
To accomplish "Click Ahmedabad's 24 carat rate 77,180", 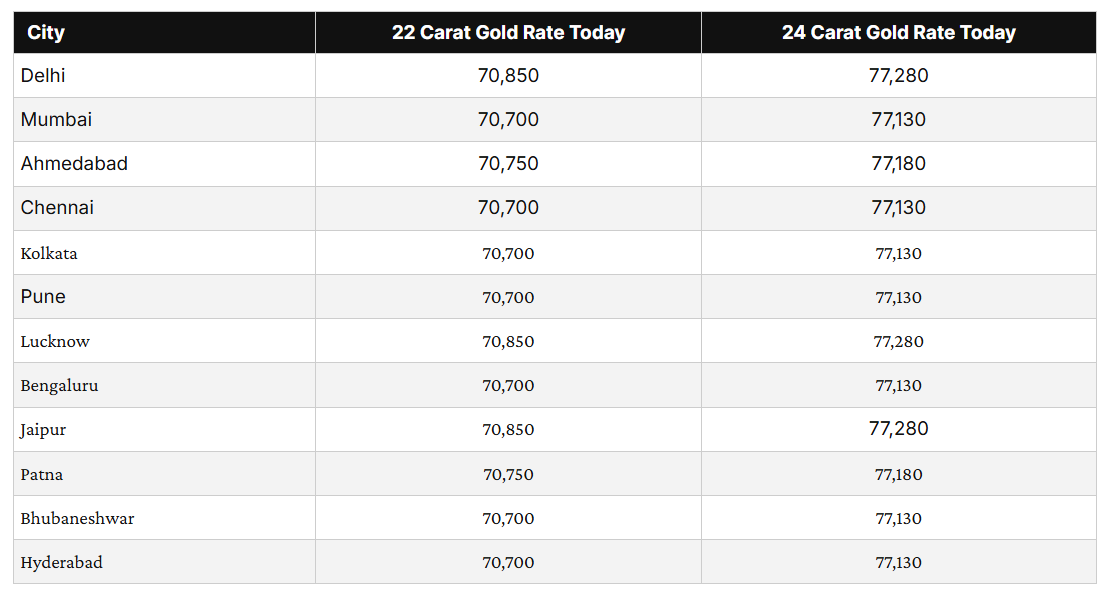I will click(x=898, y=164).
